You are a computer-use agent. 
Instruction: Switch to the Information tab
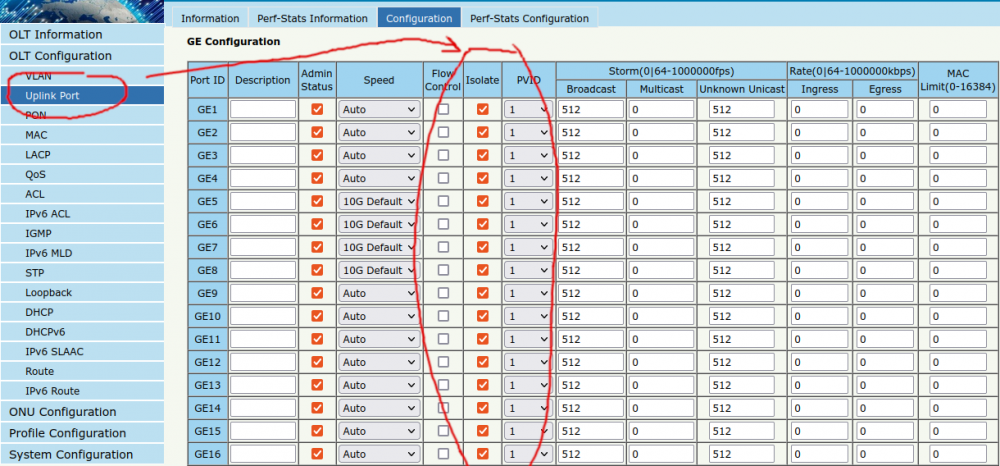(x=210, y=18)
